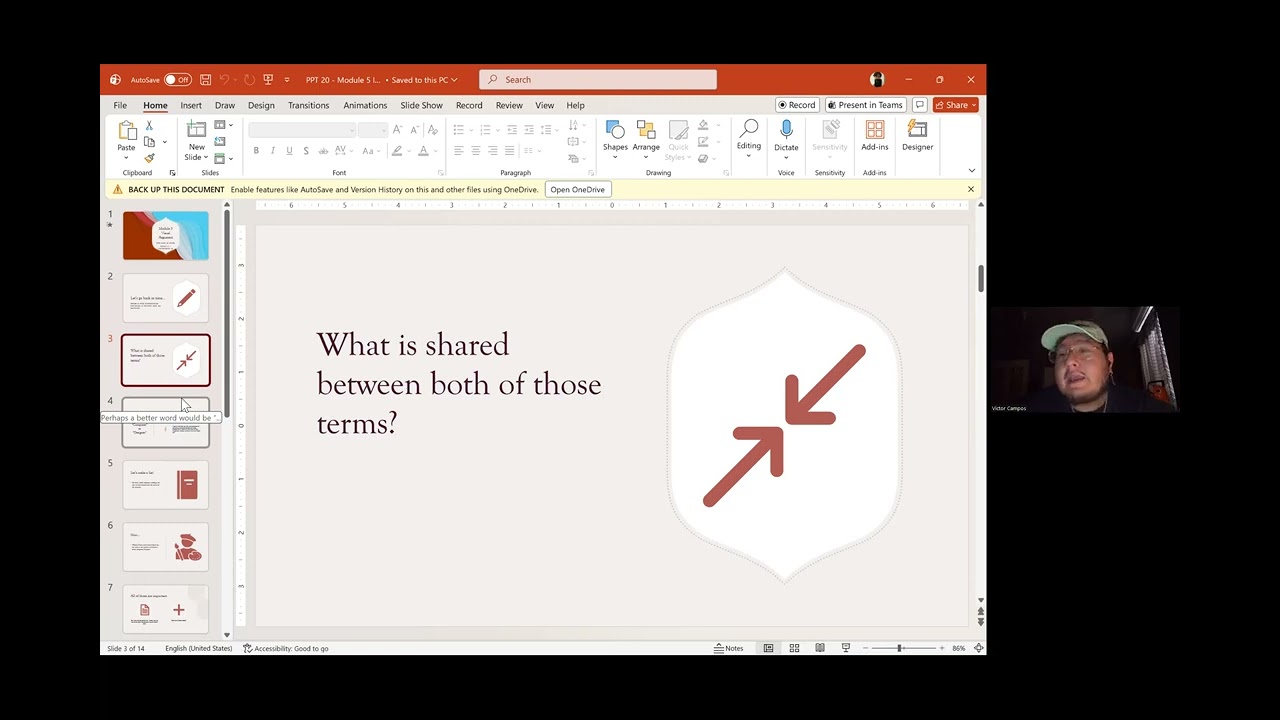Align text left in Paragraph group
The width and height of the screenshot is (1280, 720).
coord(458,151)
